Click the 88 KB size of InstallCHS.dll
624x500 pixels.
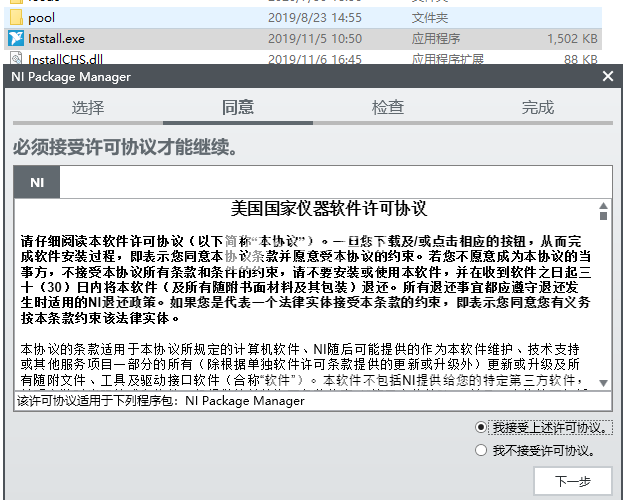pos(581,59)
